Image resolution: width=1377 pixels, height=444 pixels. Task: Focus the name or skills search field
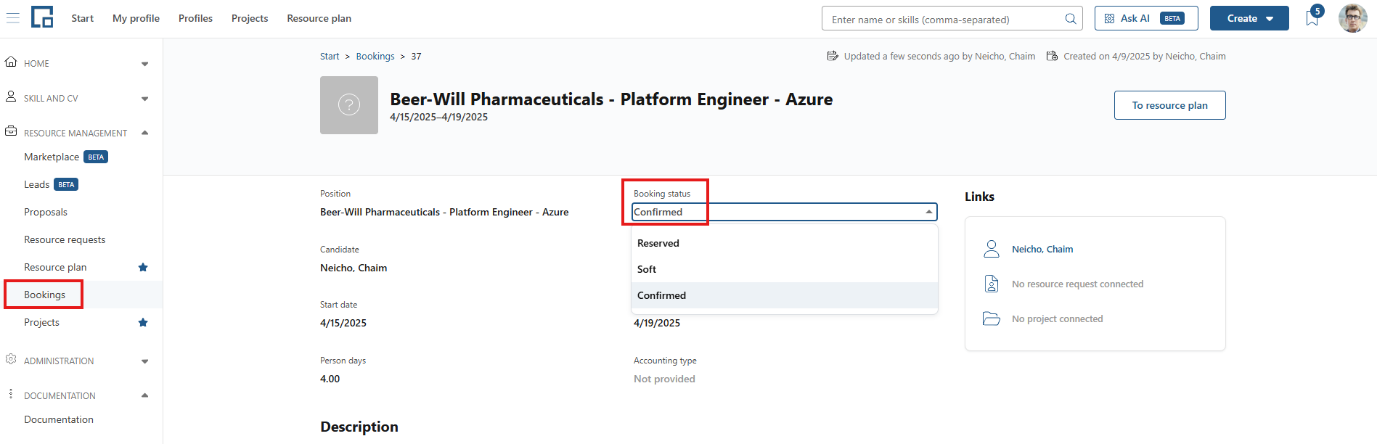pyautogui.click(x=943, y=19)
